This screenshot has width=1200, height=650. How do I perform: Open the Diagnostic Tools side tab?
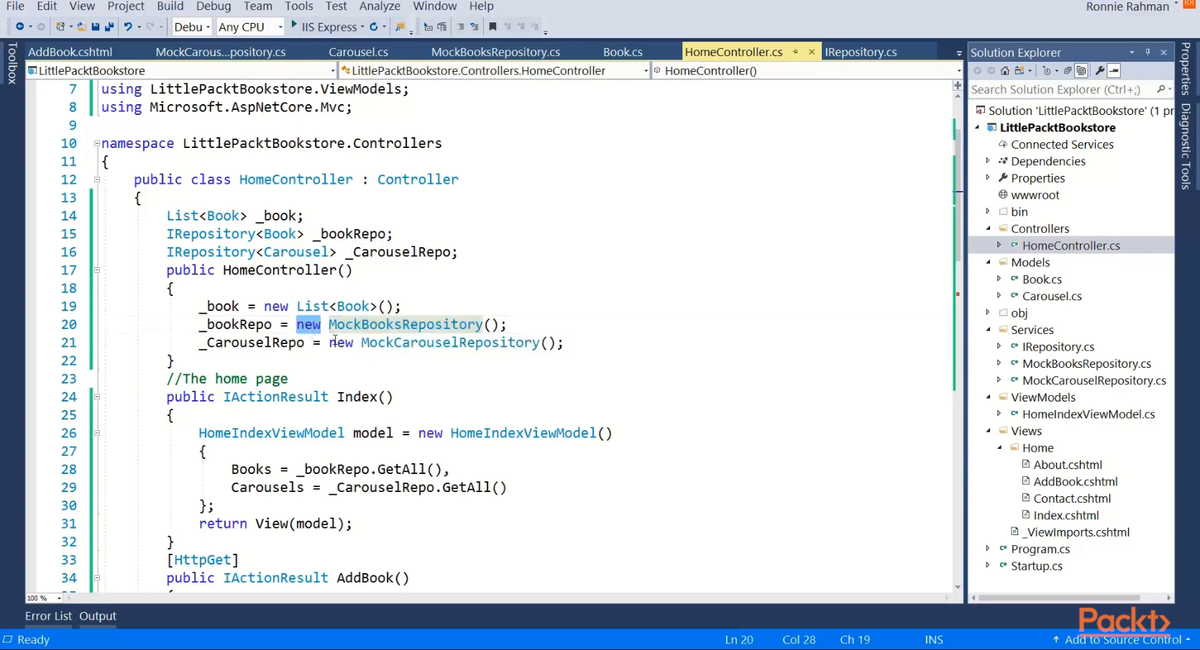[x=1186, y=146]
